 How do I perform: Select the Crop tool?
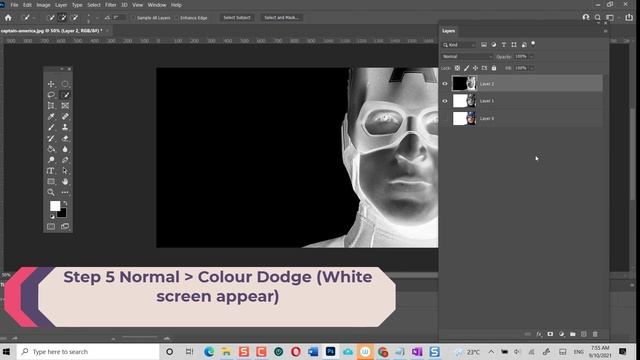coord(51,106)
